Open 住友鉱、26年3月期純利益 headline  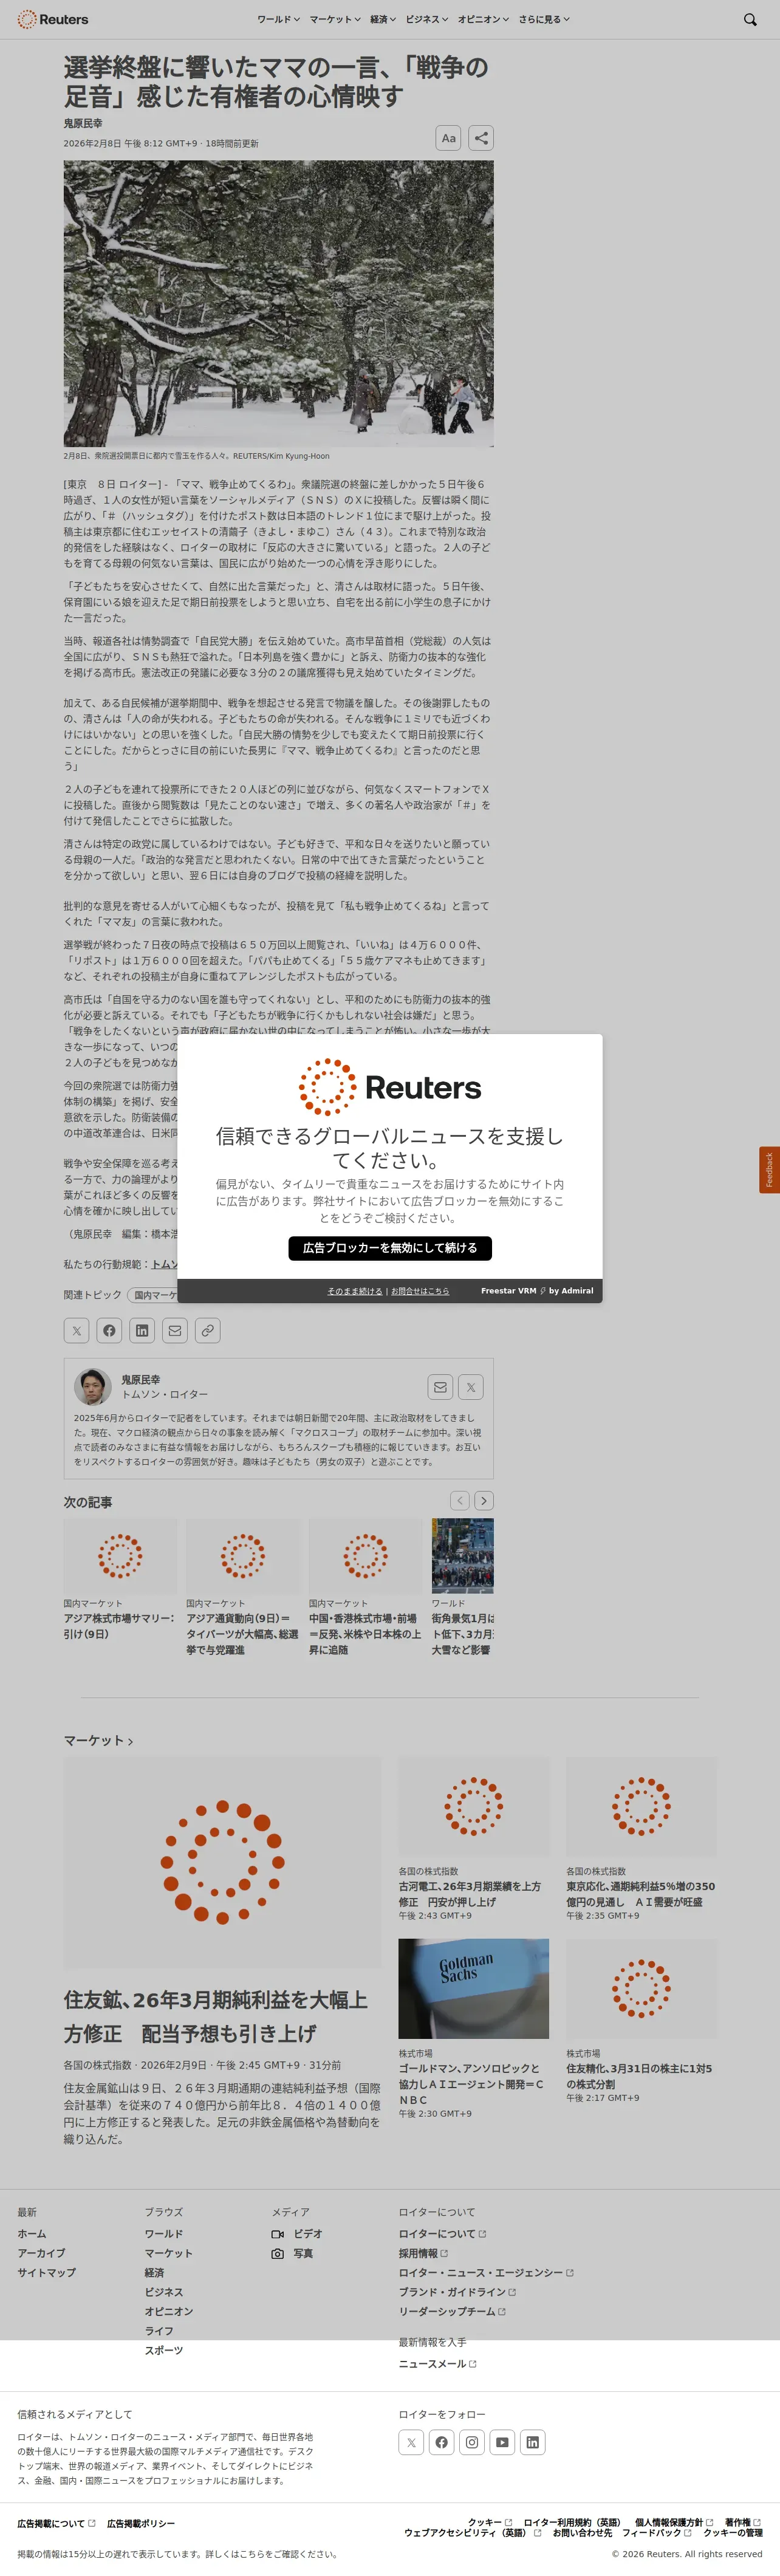coord(216,2016)
